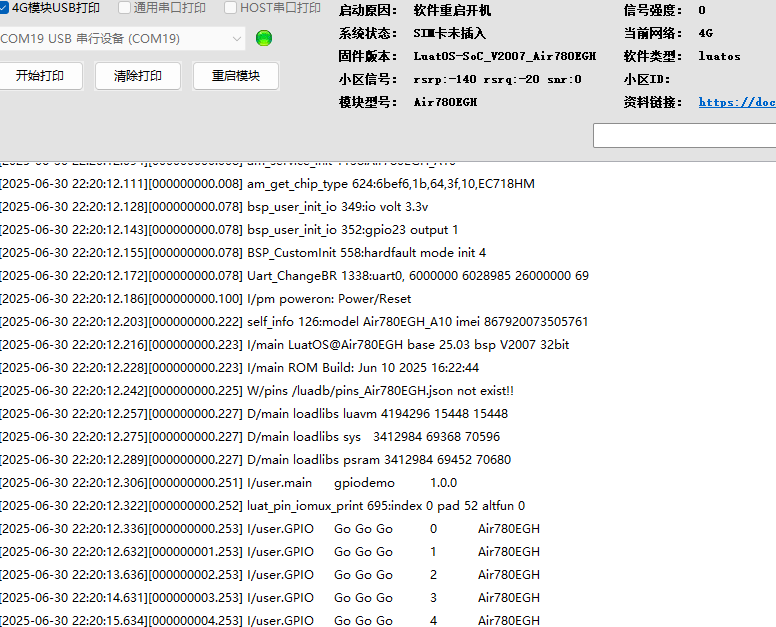Select the 'ROM Build: Jun 10 2025' line

240,368
